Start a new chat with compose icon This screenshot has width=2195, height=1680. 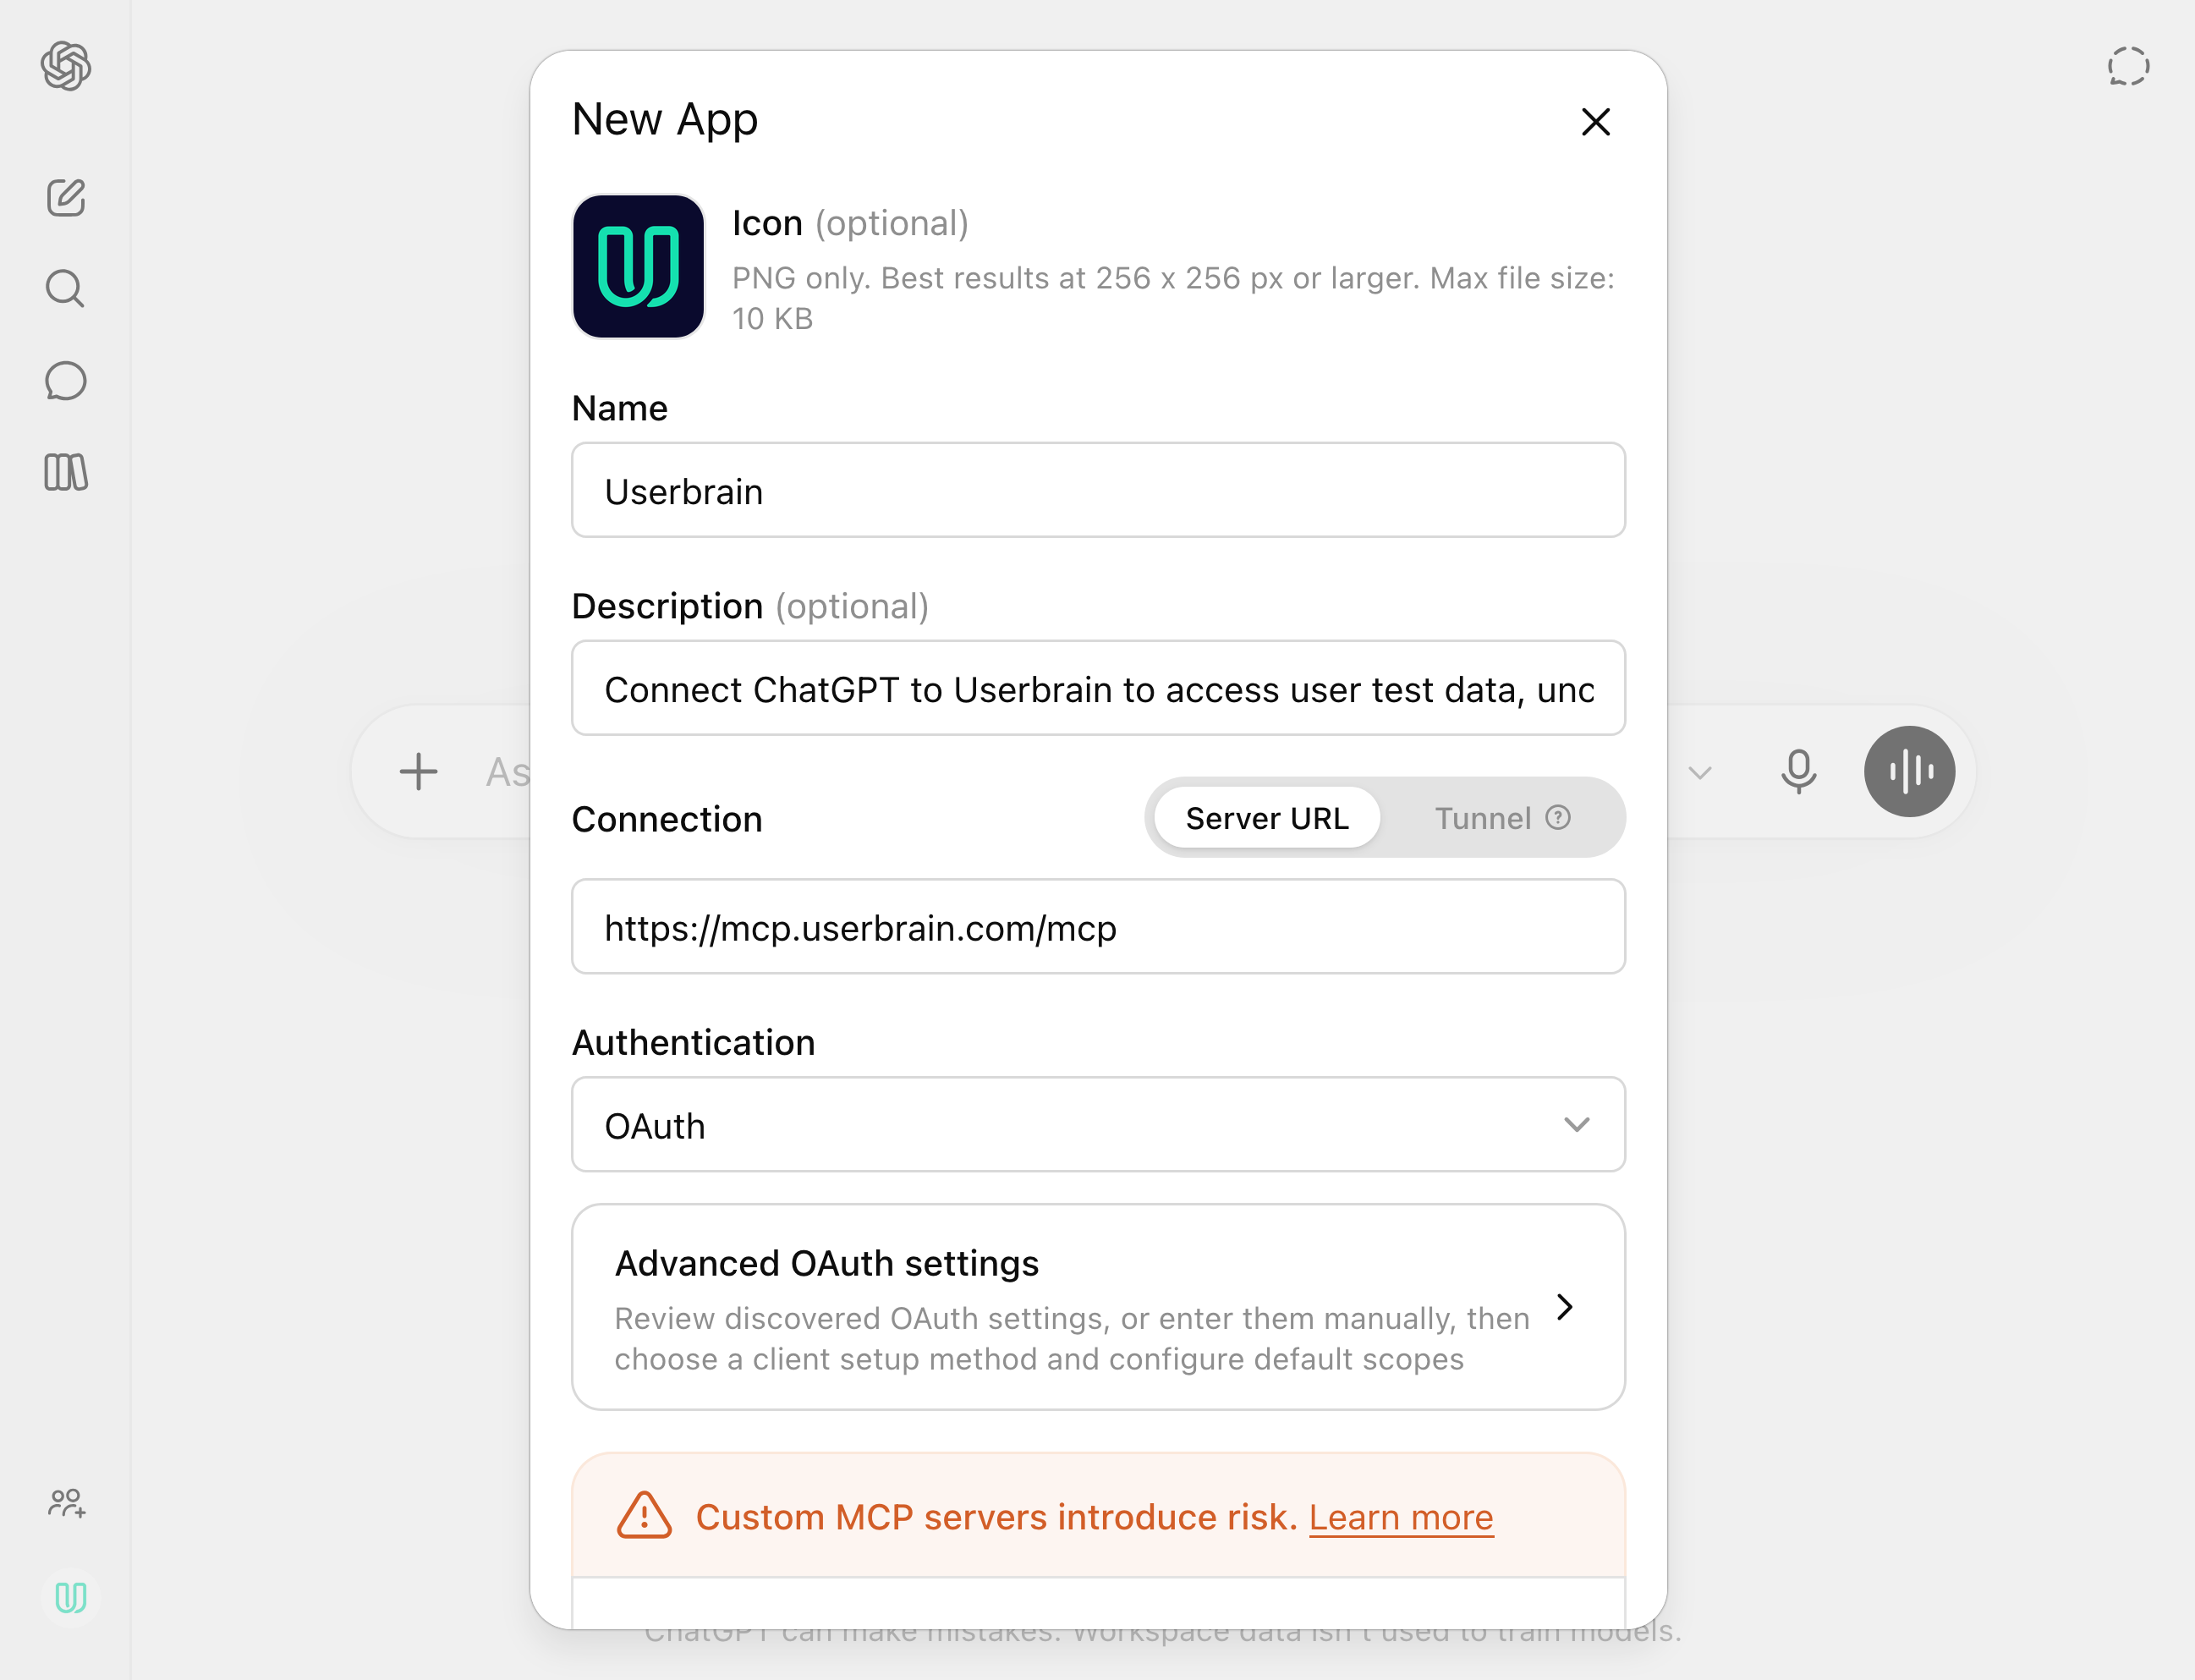[x=66, y=198]
